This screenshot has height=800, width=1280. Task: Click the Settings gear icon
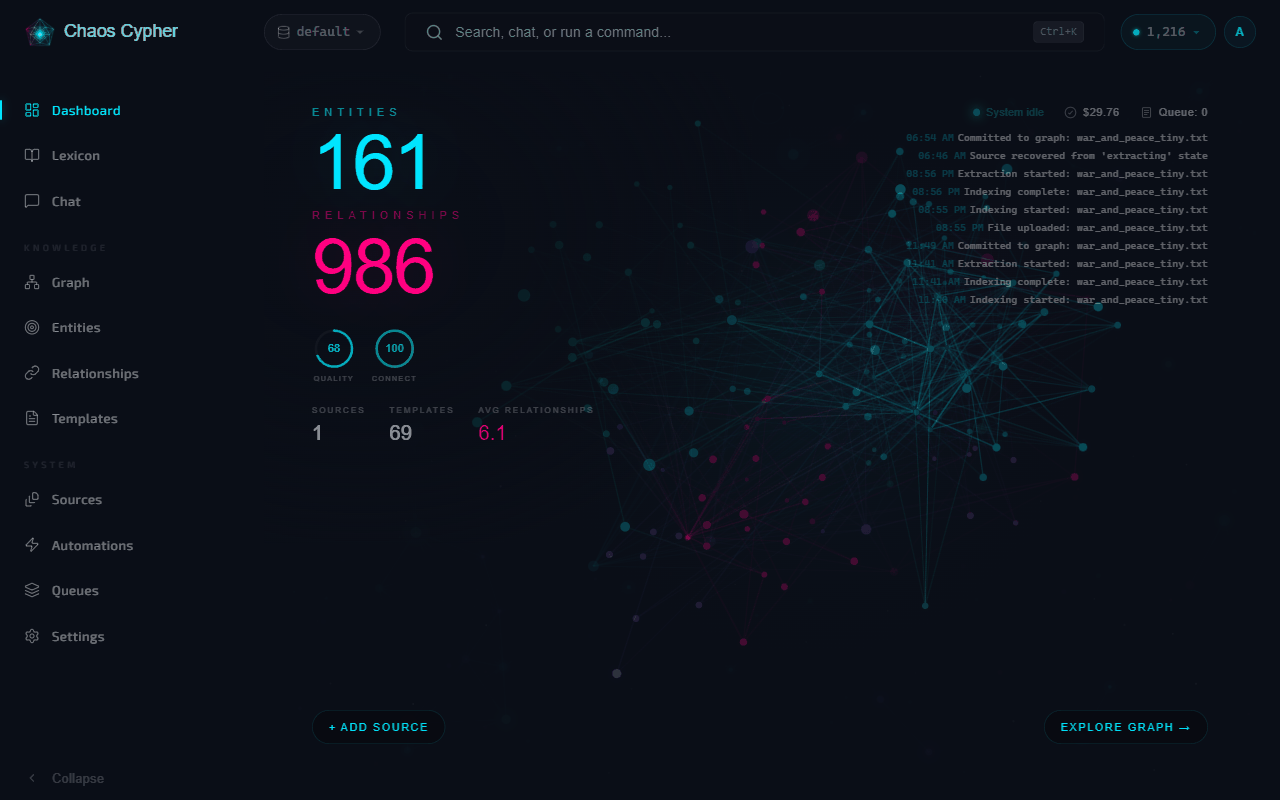pyautogui.click(x=32, y=636)
